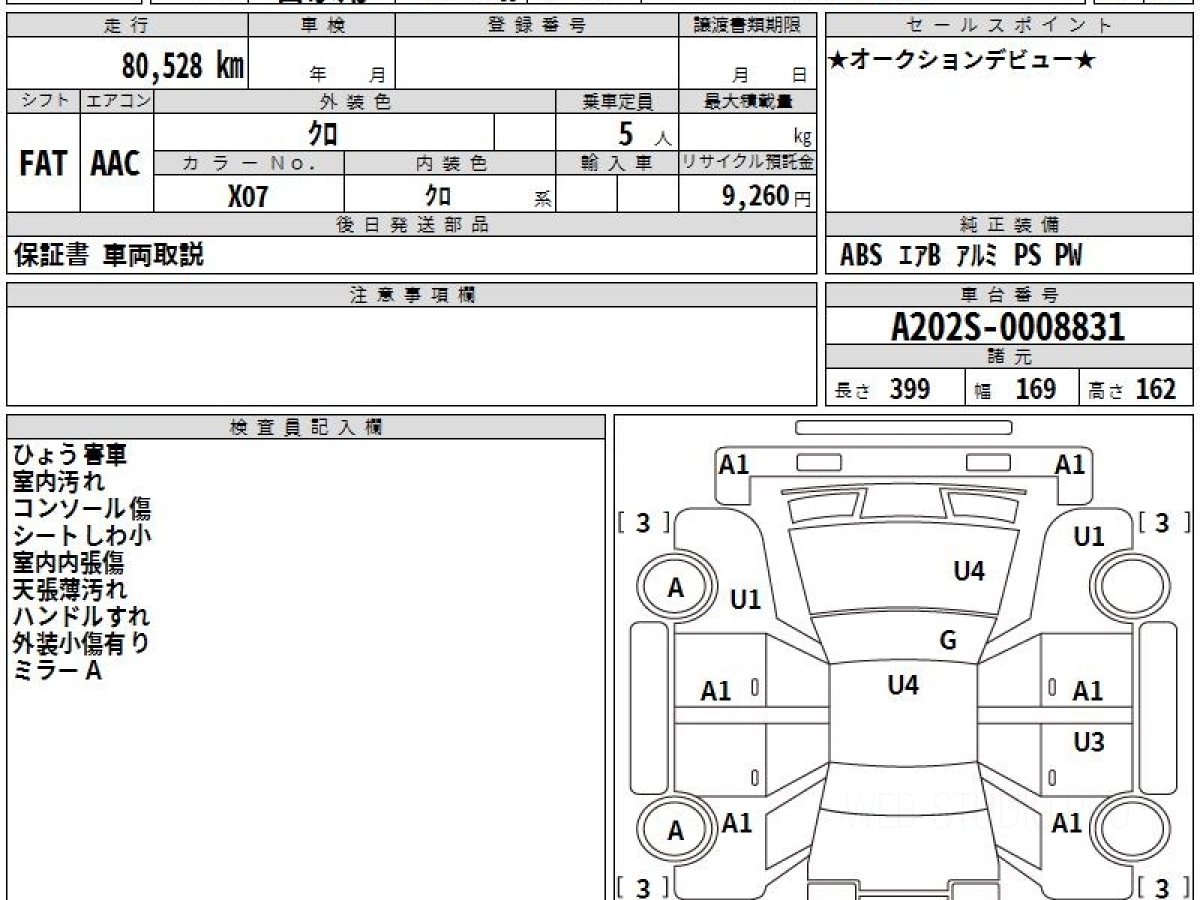Click the 検査員記入欄 header
This screenshot has height=900, width=1200.
coord(306,427)
